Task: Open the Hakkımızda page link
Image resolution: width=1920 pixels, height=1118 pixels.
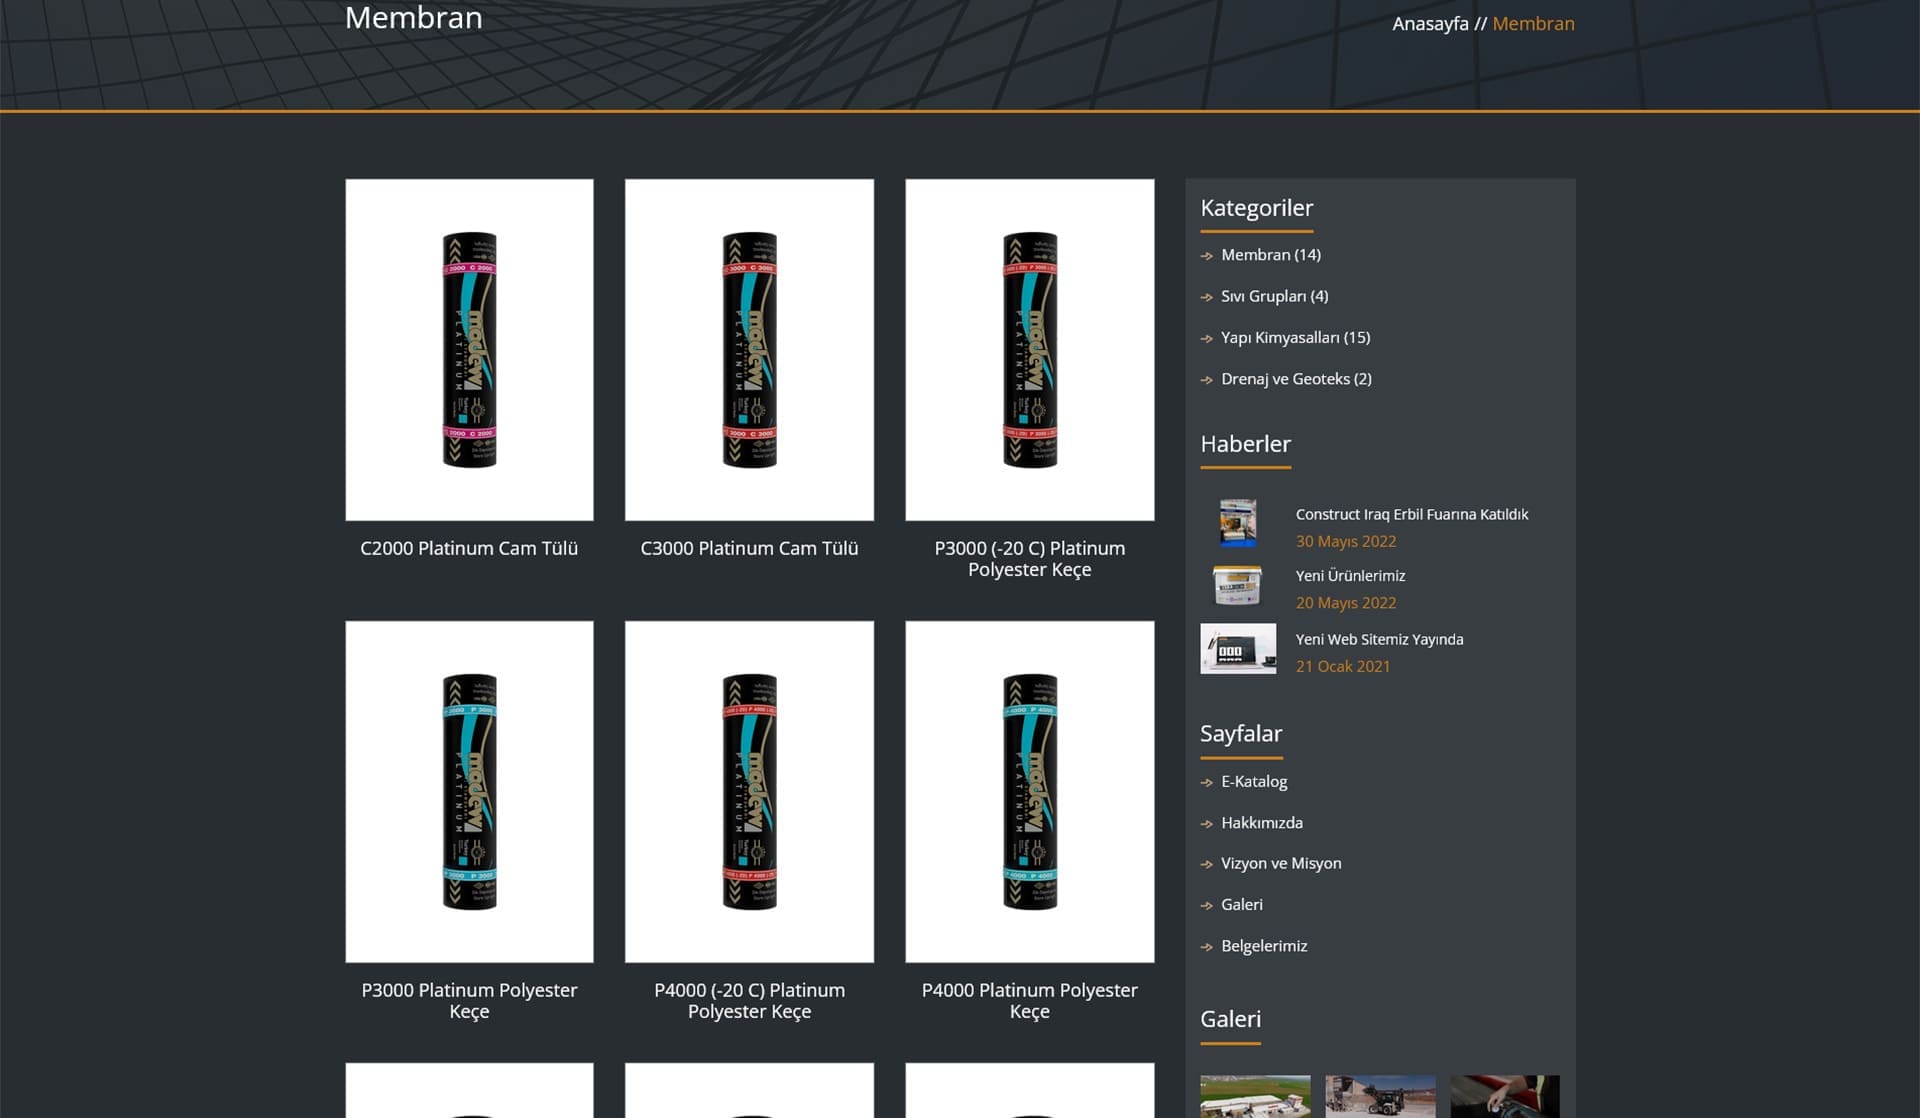Action: pyautogui.click(x=1262, y=823)
